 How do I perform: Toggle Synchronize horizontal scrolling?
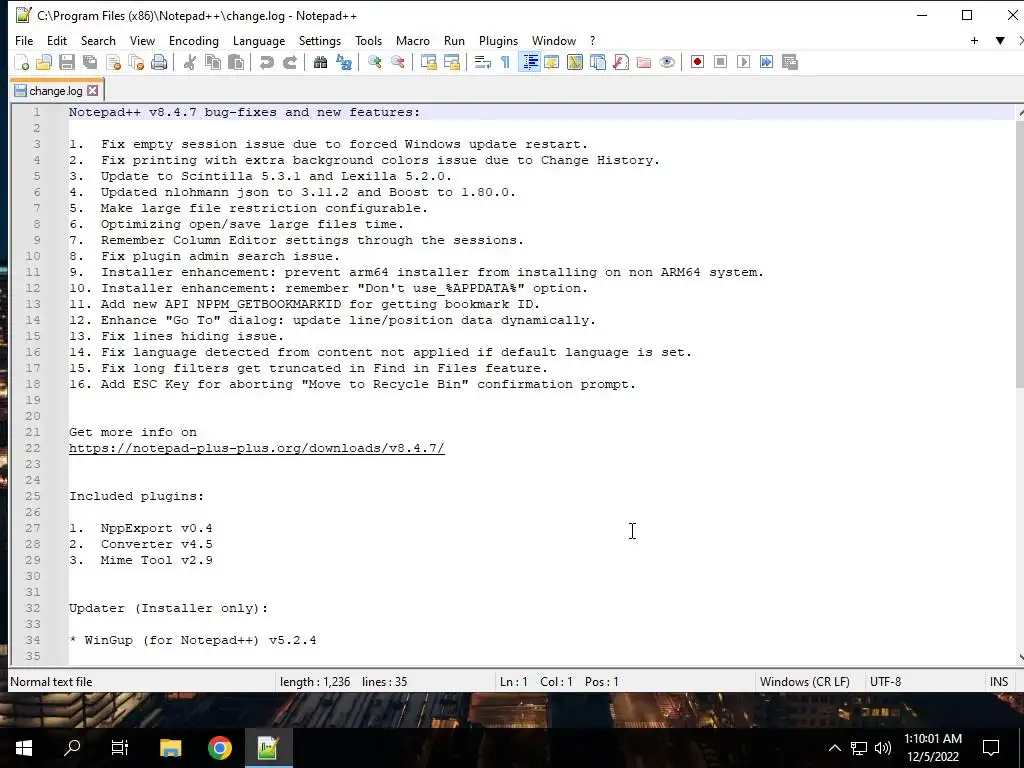[x=451, y=62]
